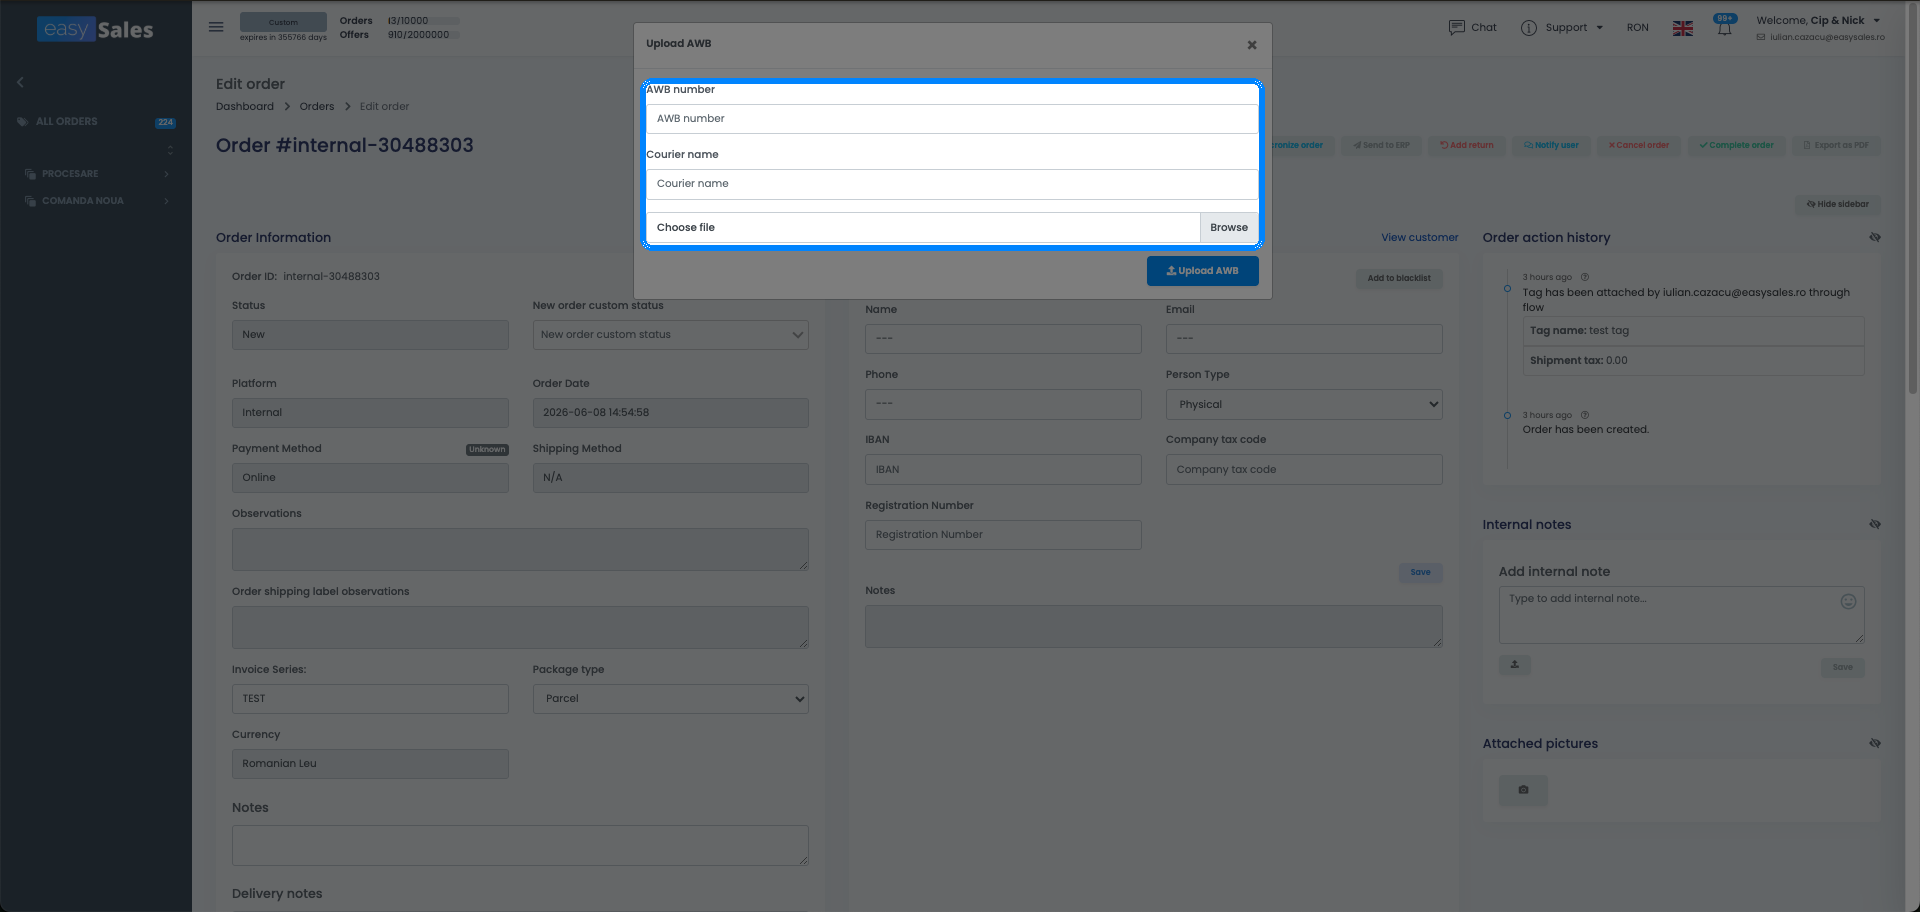Click the camera icon in Attached pictures

tap(1523, 791)
